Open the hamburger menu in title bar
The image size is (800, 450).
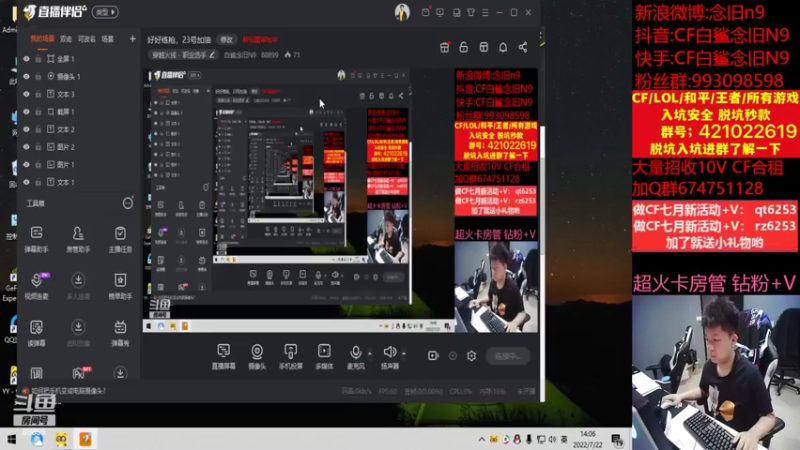485,12
